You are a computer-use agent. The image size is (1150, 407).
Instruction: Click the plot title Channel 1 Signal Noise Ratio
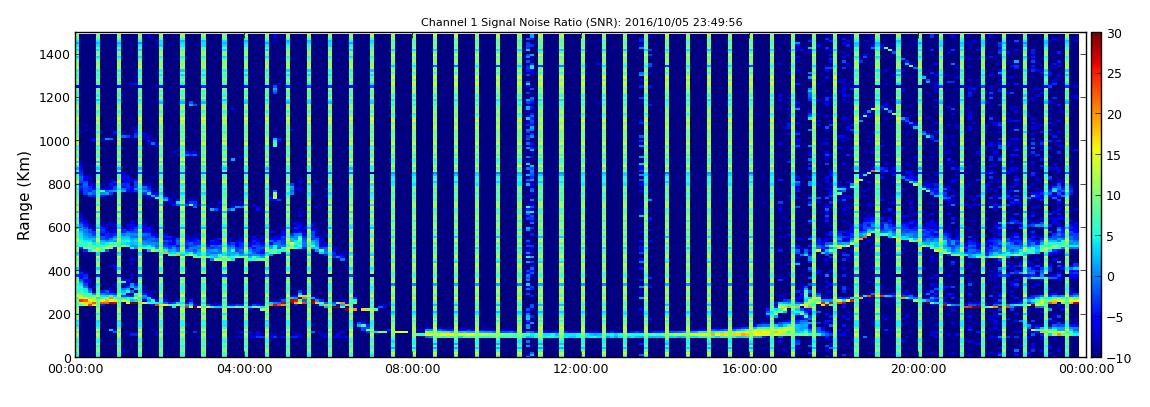click(x=582, y=23)
